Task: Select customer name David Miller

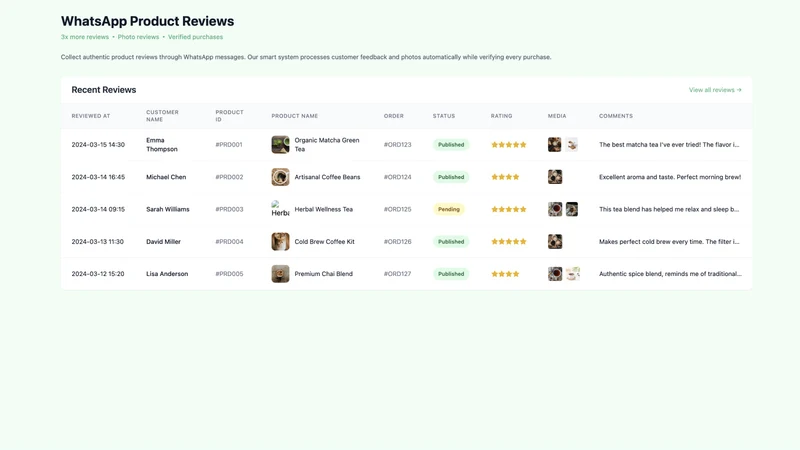Action: (163, 242)
